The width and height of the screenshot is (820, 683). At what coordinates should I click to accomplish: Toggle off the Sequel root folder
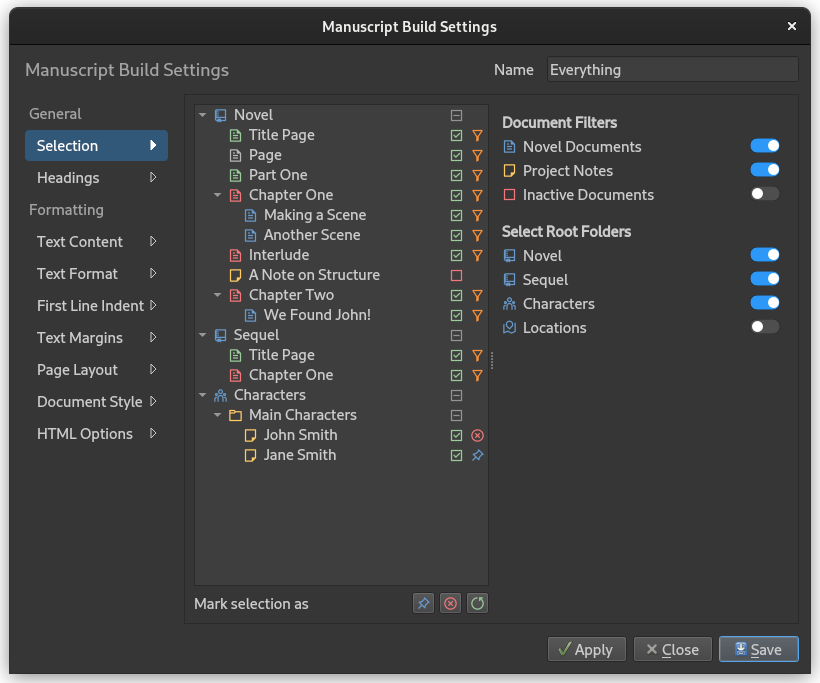[x=765, y=279]
